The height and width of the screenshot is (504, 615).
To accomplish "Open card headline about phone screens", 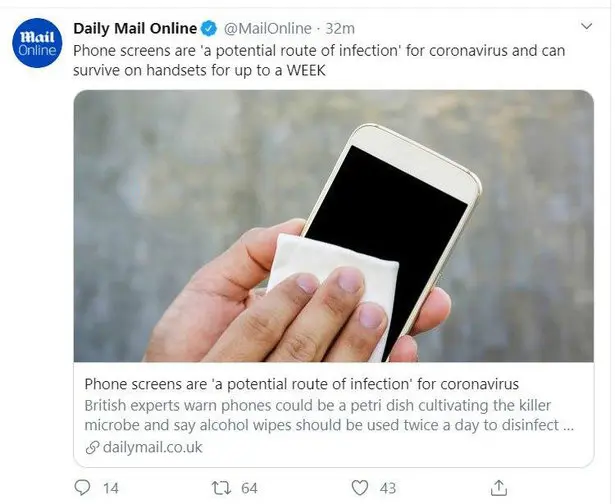I will [302, 384].
